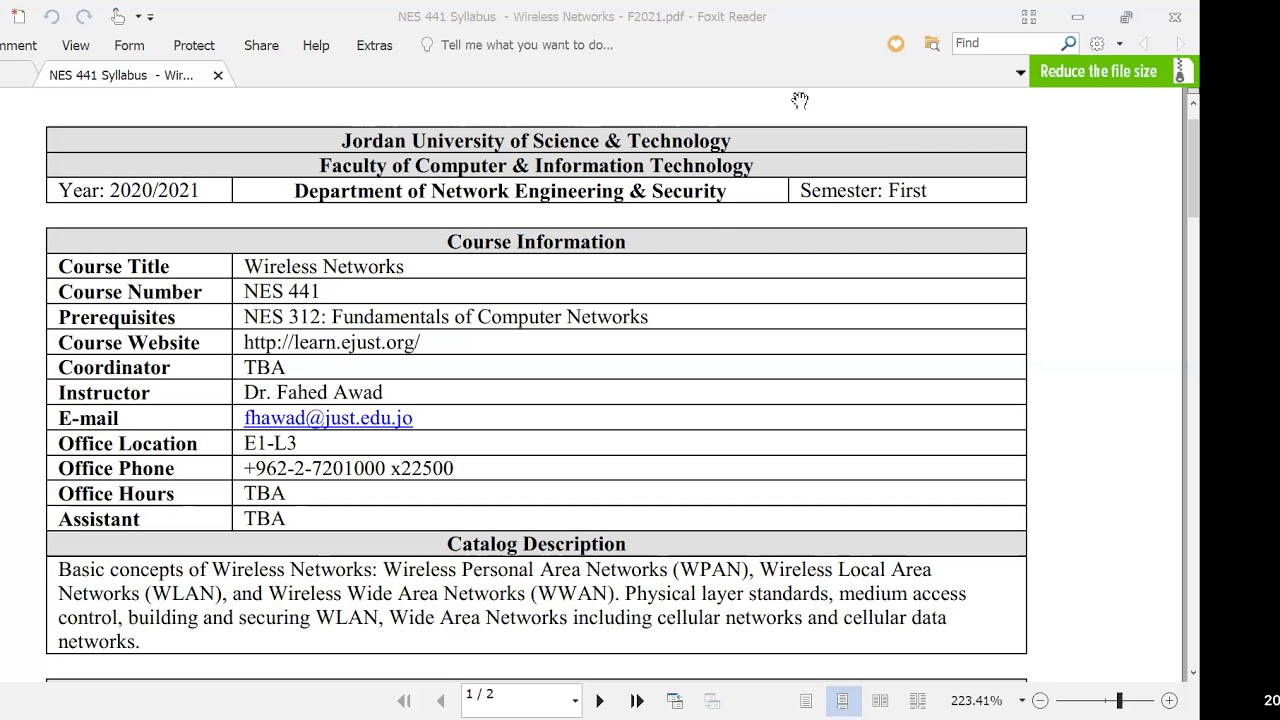Expand the document tab list dropdown arrow
This screenshot has height=720, width=1280.
click(x=1020, y=73)
